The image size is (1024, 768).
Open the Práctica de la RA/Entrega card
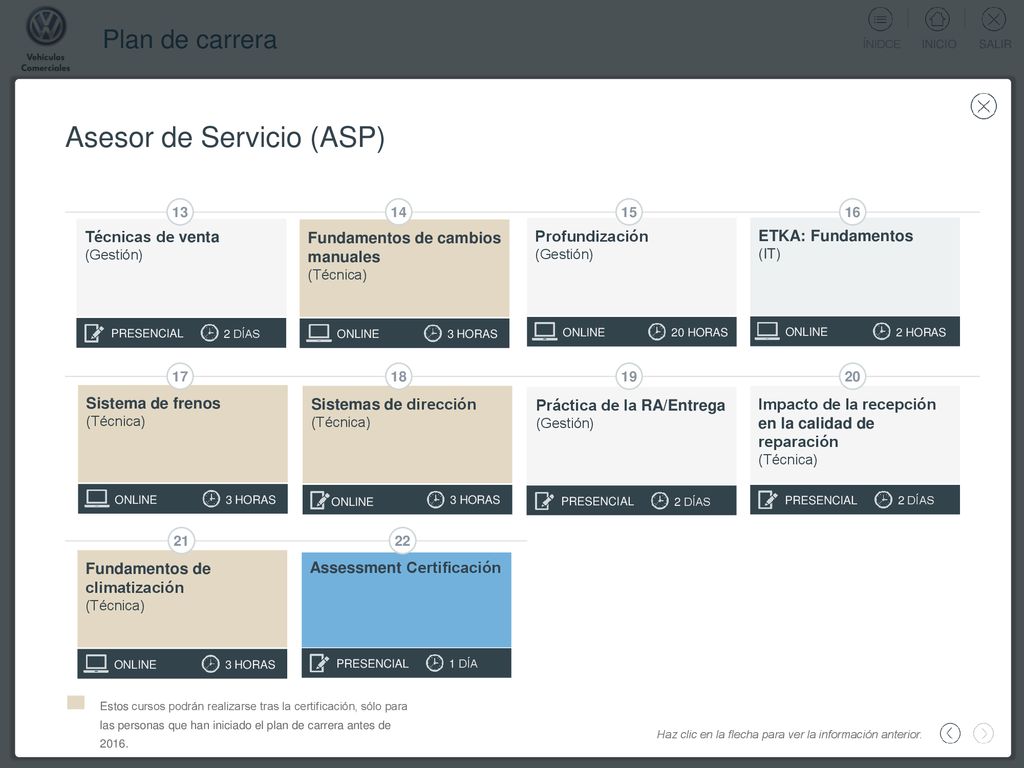pos(632,451)
